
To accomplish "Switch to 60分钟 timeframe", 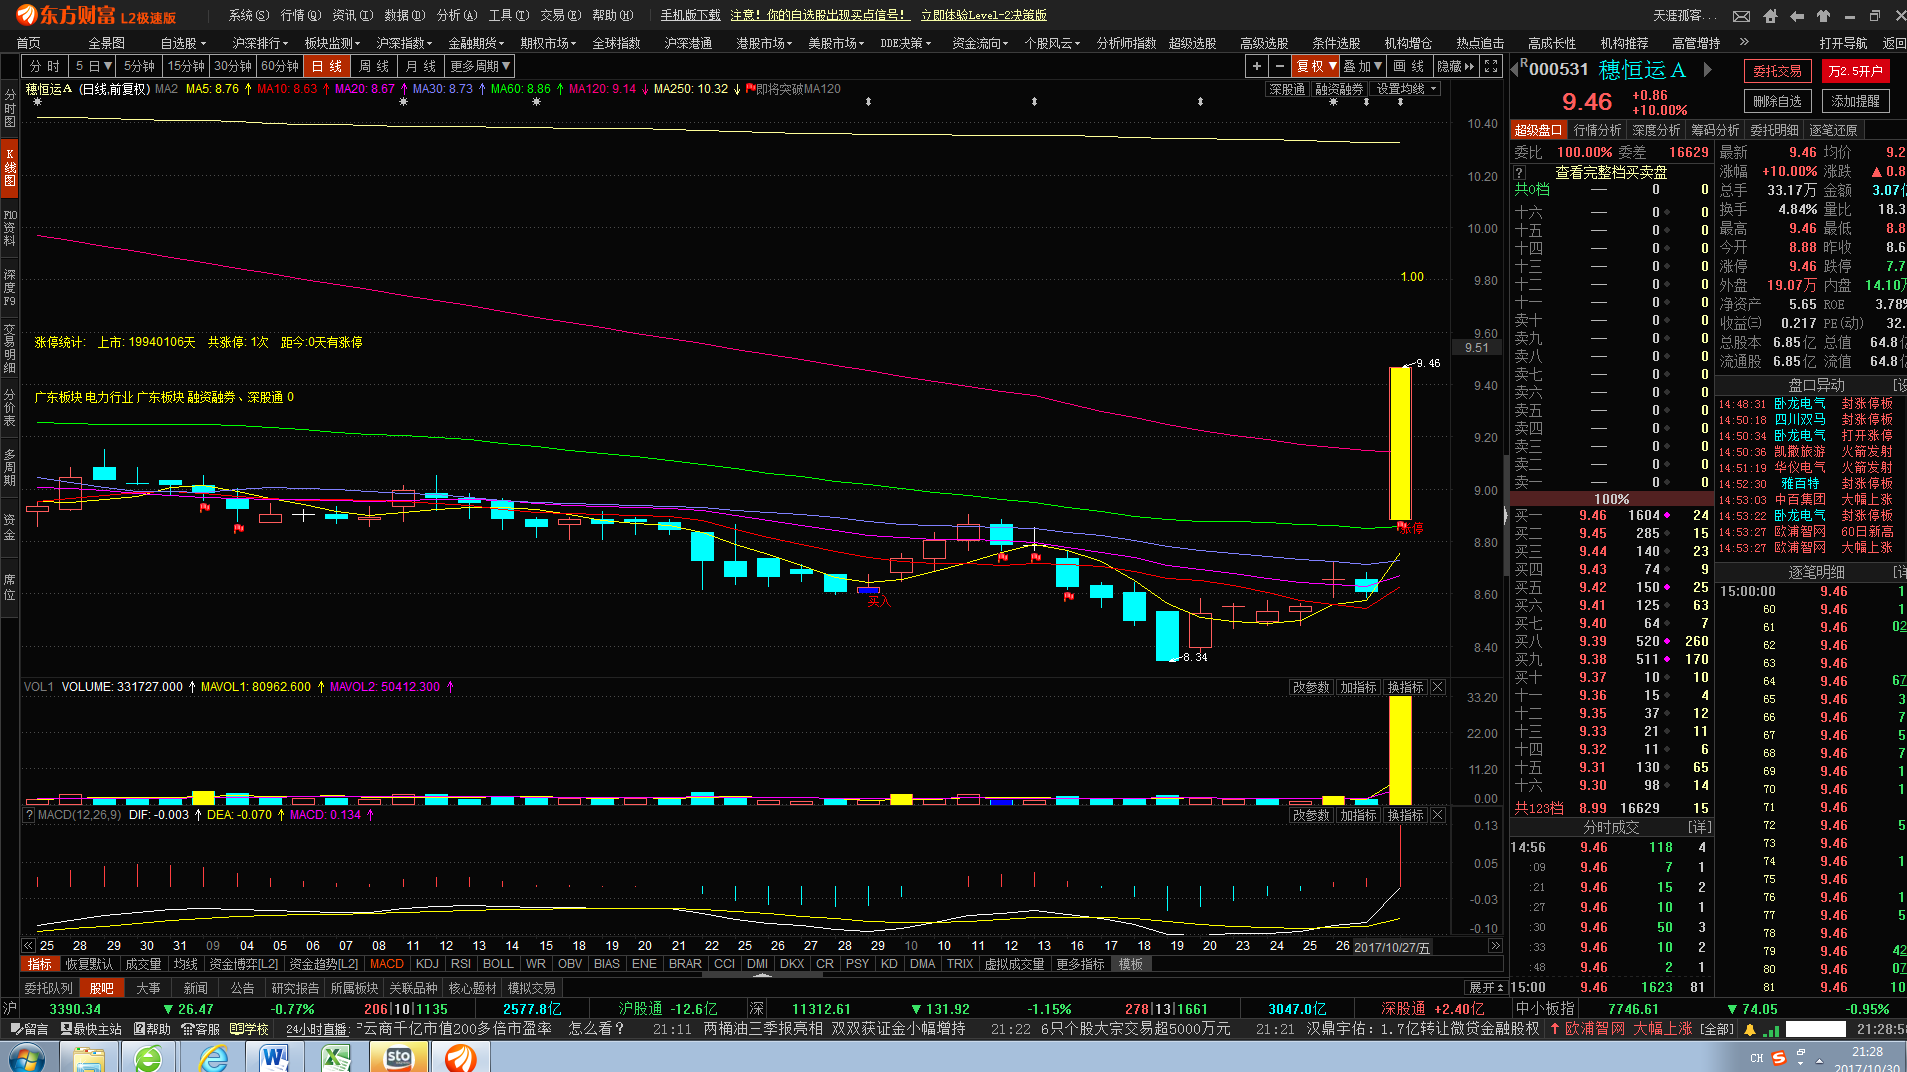I will pos(280,66).
